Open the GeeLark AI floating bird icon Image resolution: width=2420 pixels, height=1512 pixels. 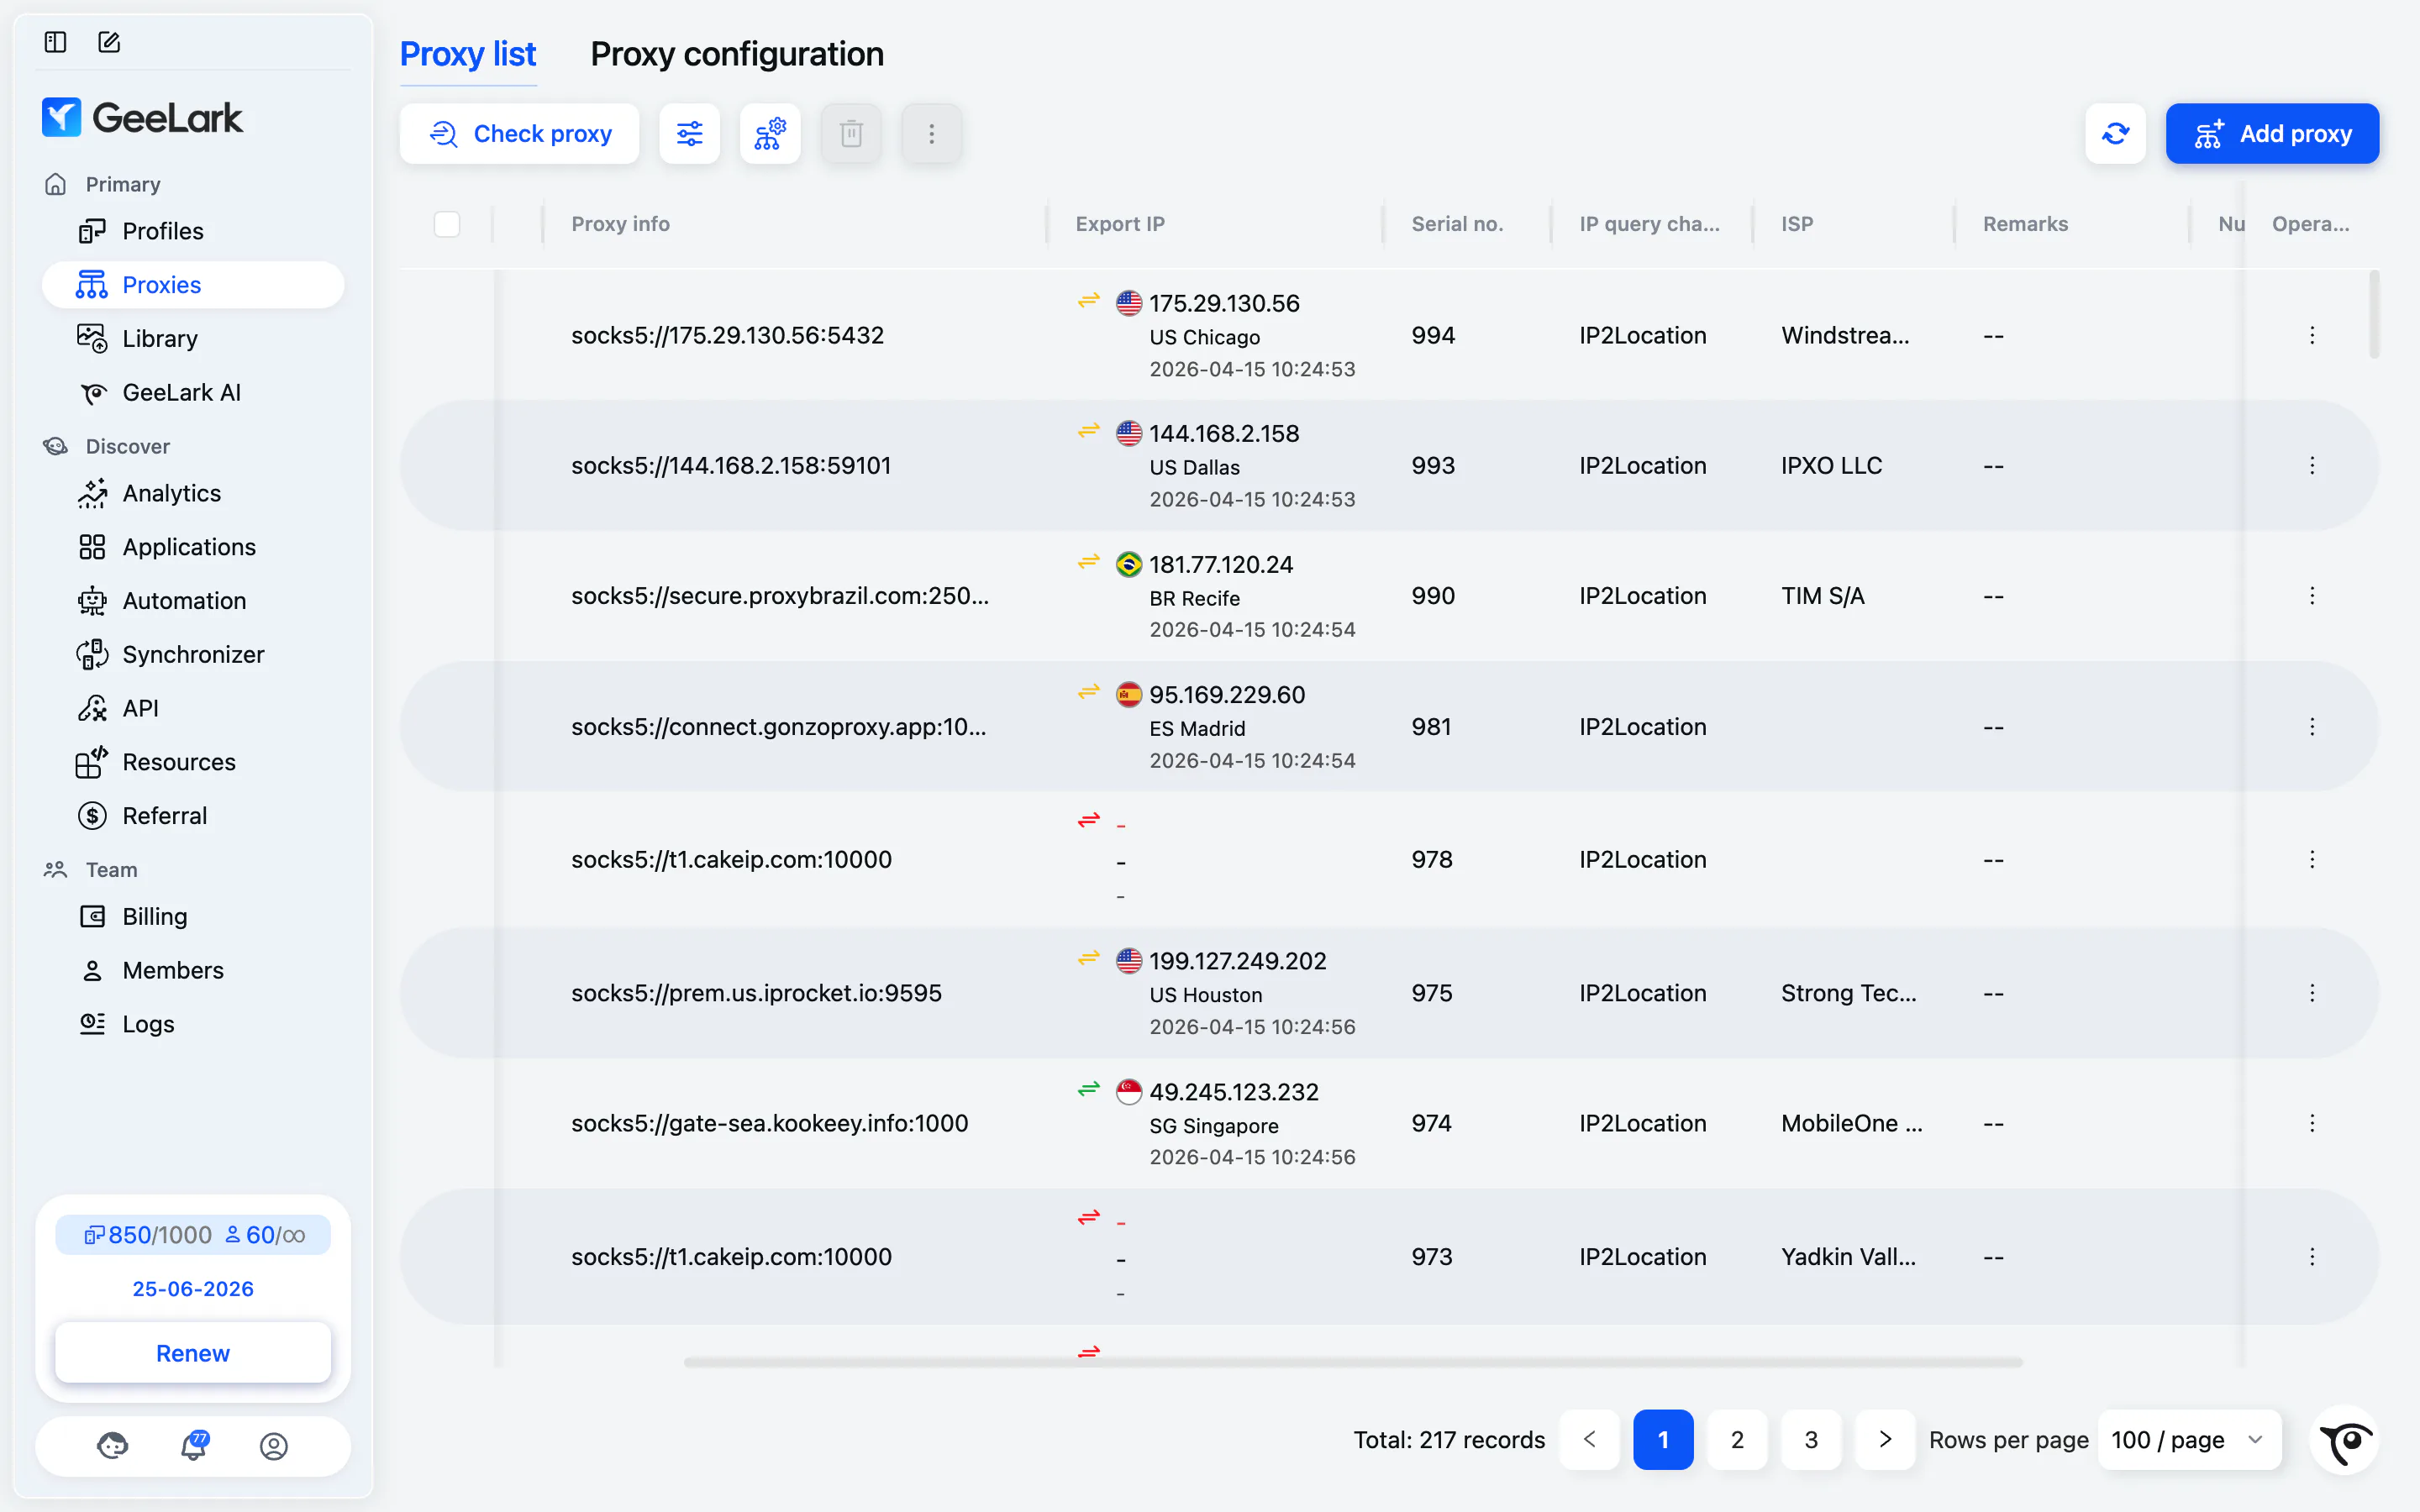(x=2345, y=1441)
